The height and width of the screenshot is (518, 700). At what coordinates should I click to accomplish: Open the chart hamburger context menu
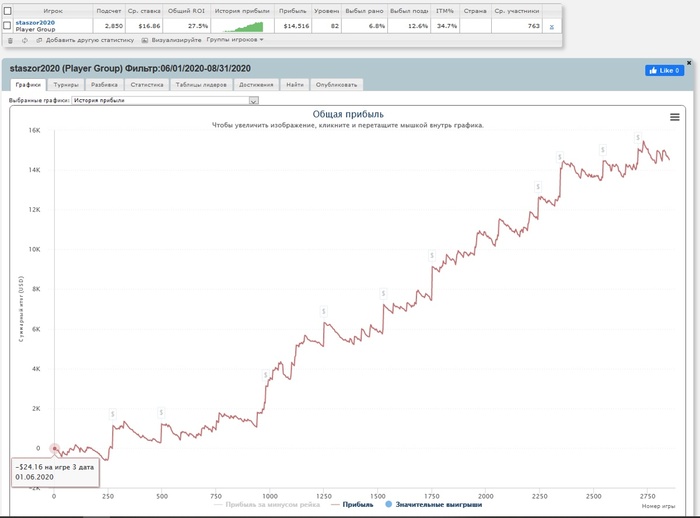tap(675, 117)
